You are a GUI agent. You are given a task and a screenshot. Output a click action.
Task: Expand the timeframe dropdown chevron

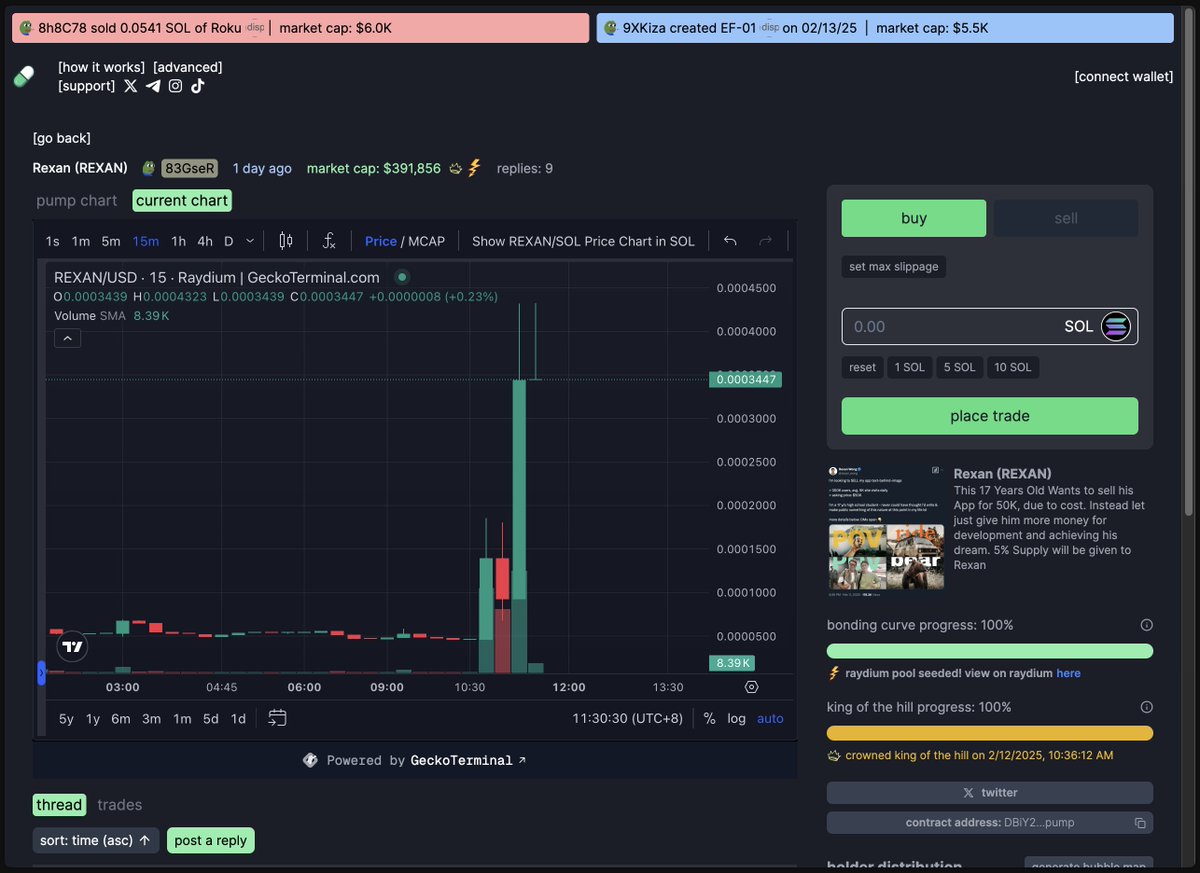point(250,241)
